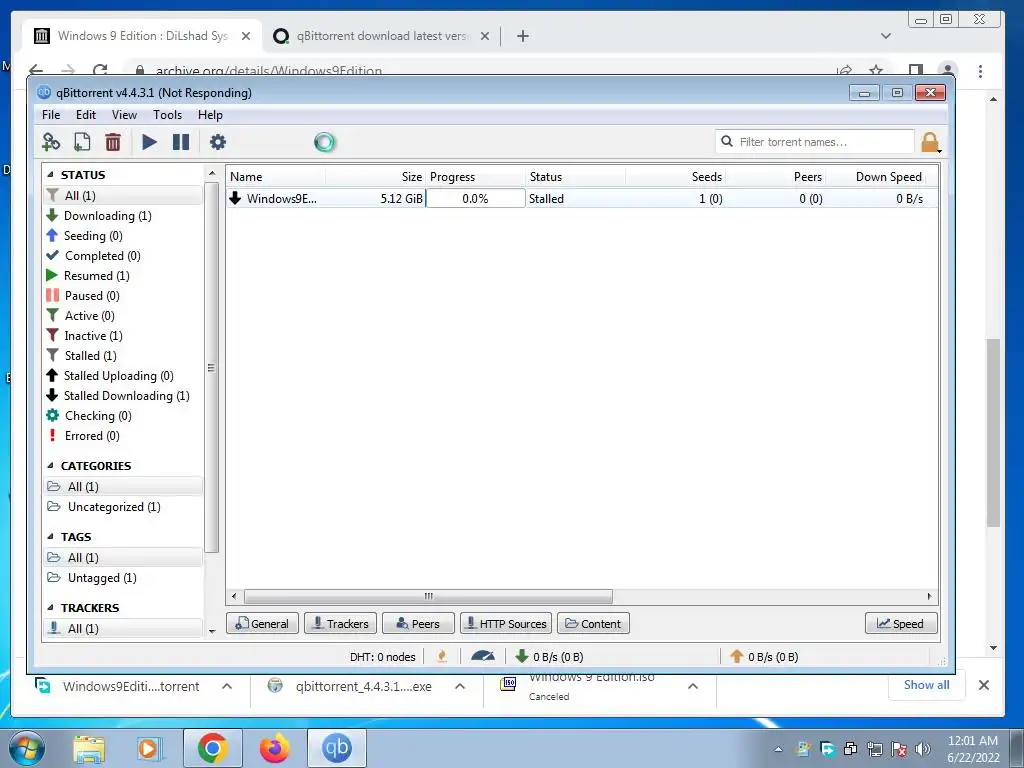Resume torrents with the play icon
This screenshot has width=1024, height=768.
pyautogui.click(x=149, y=142)
